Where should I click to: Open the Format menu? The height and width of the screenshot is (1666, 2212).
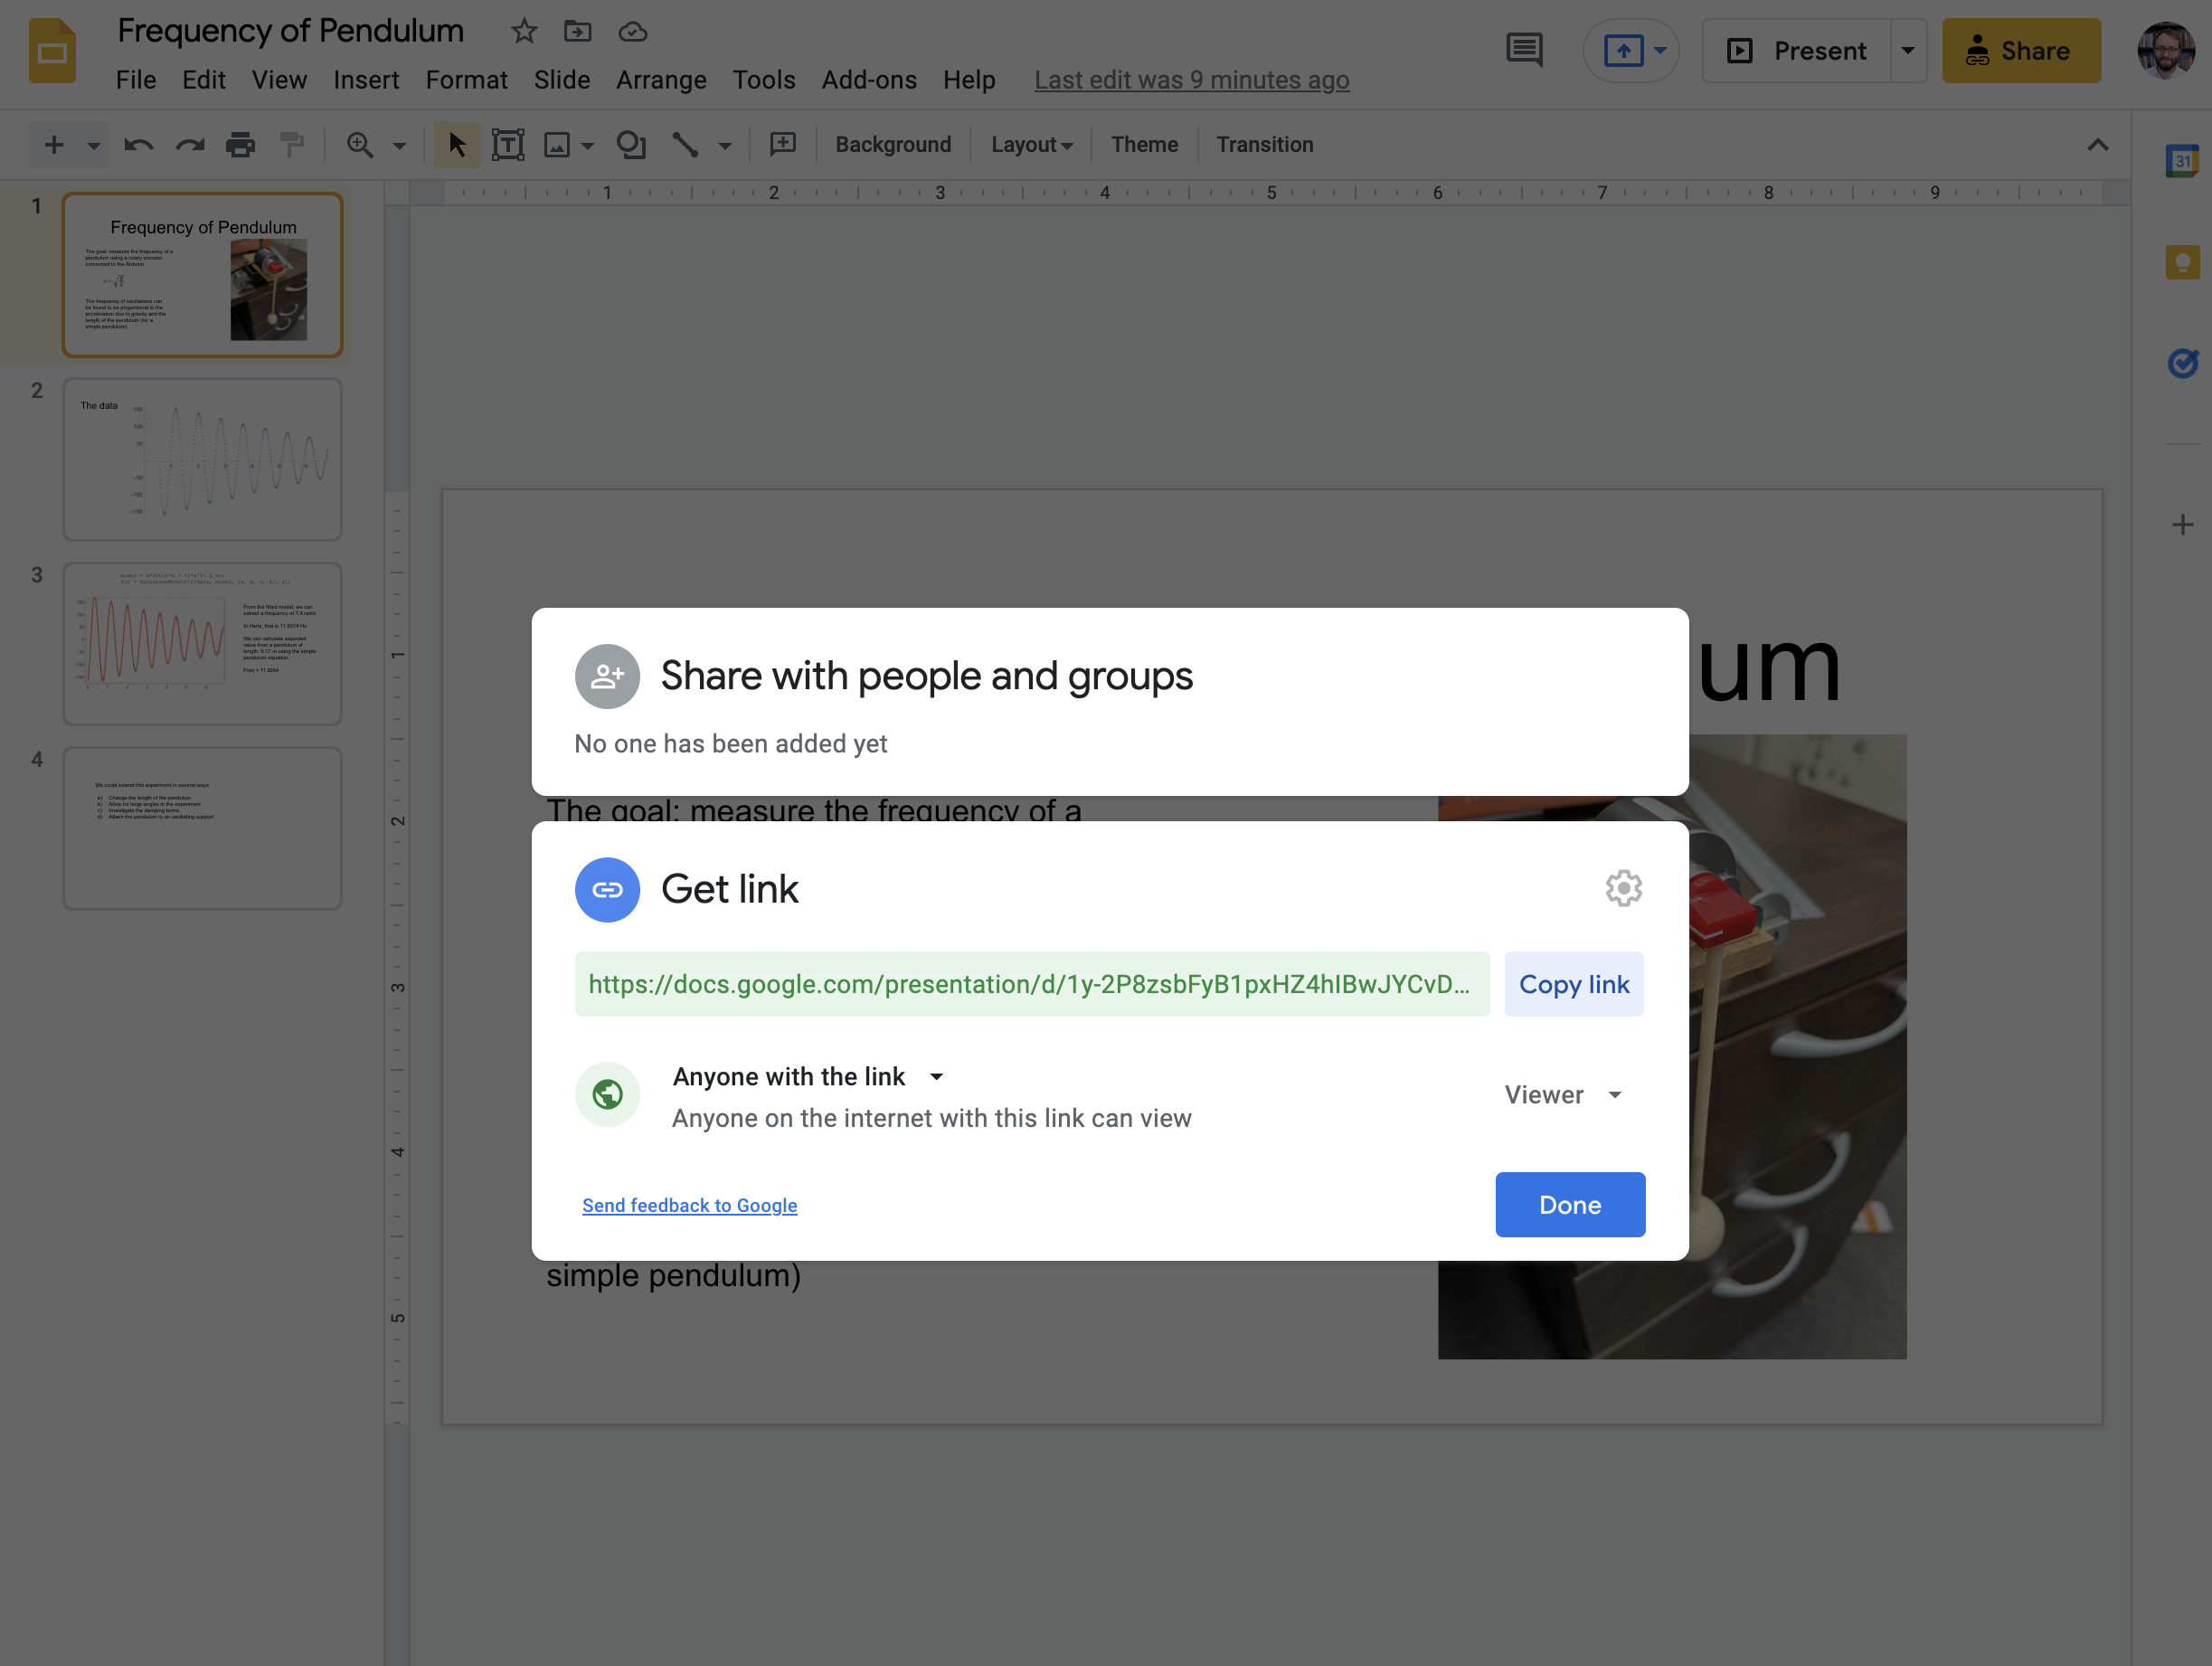coord(467,80)
